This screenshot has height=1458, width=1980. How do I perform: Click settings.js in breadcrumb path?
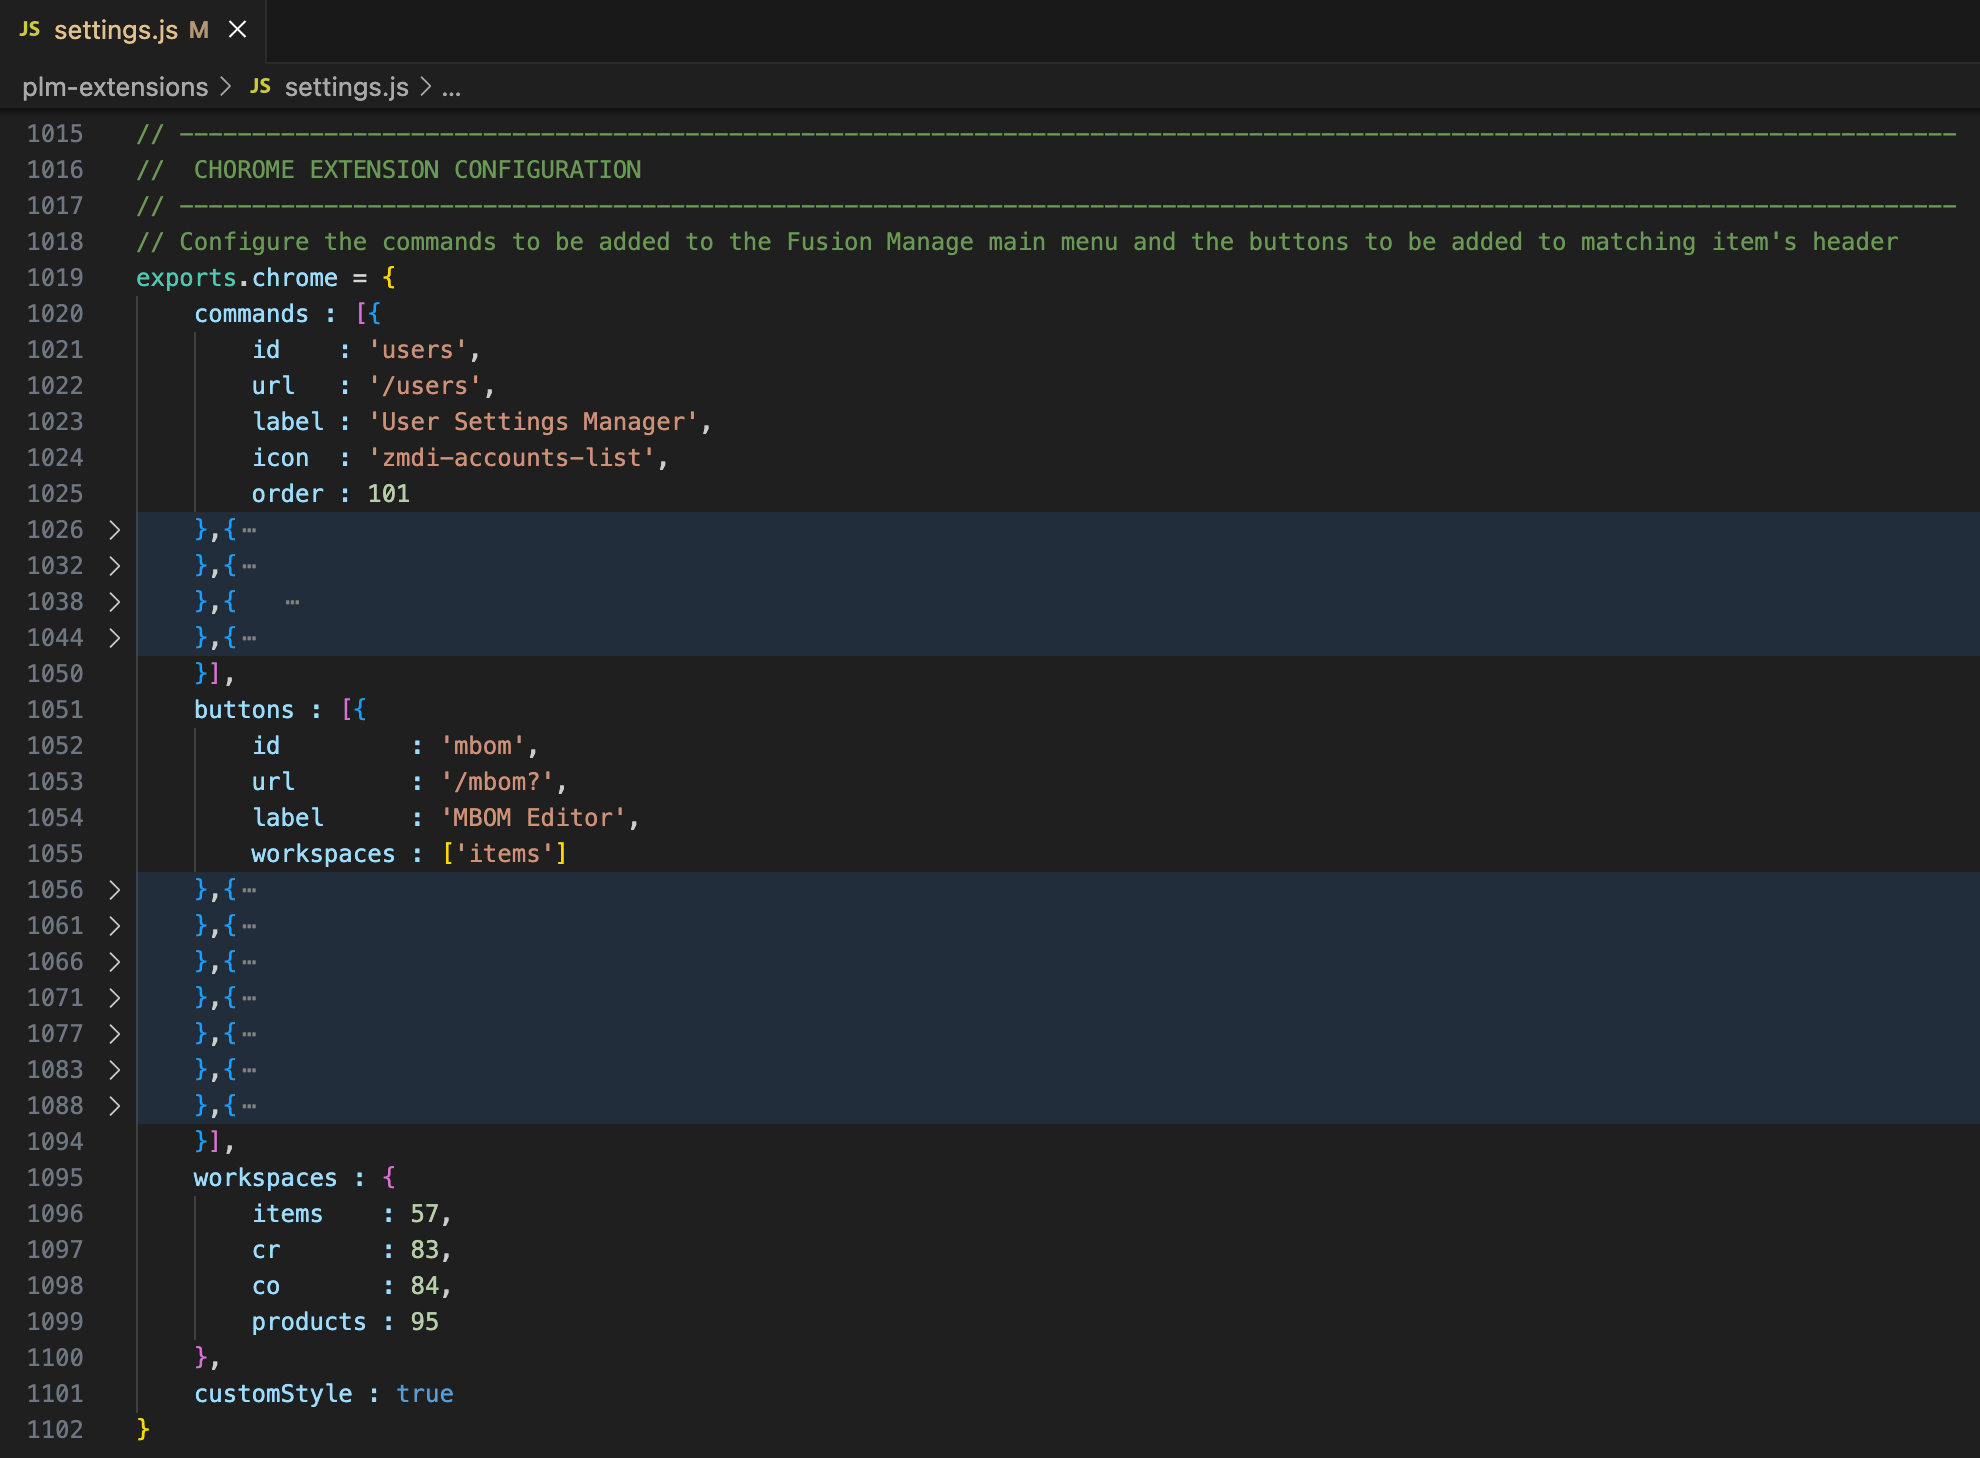tap(346, 87)
